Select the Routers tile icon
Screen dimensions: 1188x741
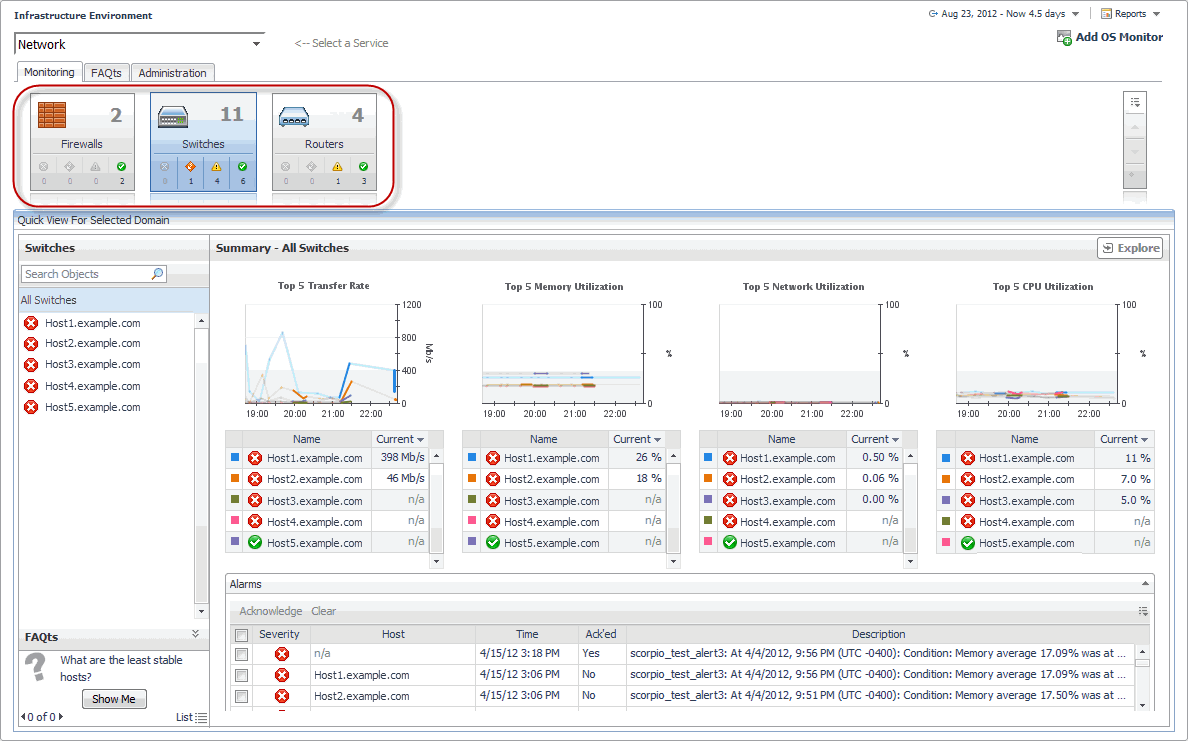pos(295,116)
